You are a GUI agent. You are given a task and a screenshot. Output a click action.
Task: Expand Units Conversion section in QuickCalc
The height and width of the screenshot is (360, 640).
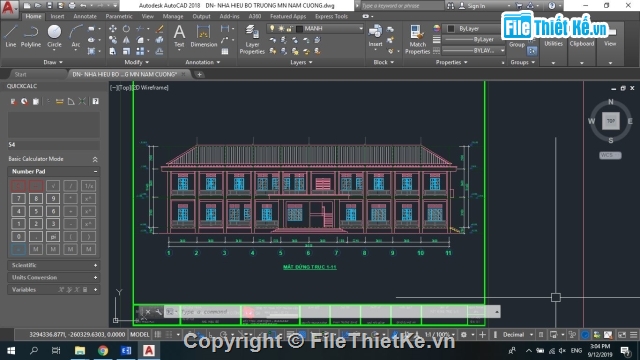click(x=53, y=277)
